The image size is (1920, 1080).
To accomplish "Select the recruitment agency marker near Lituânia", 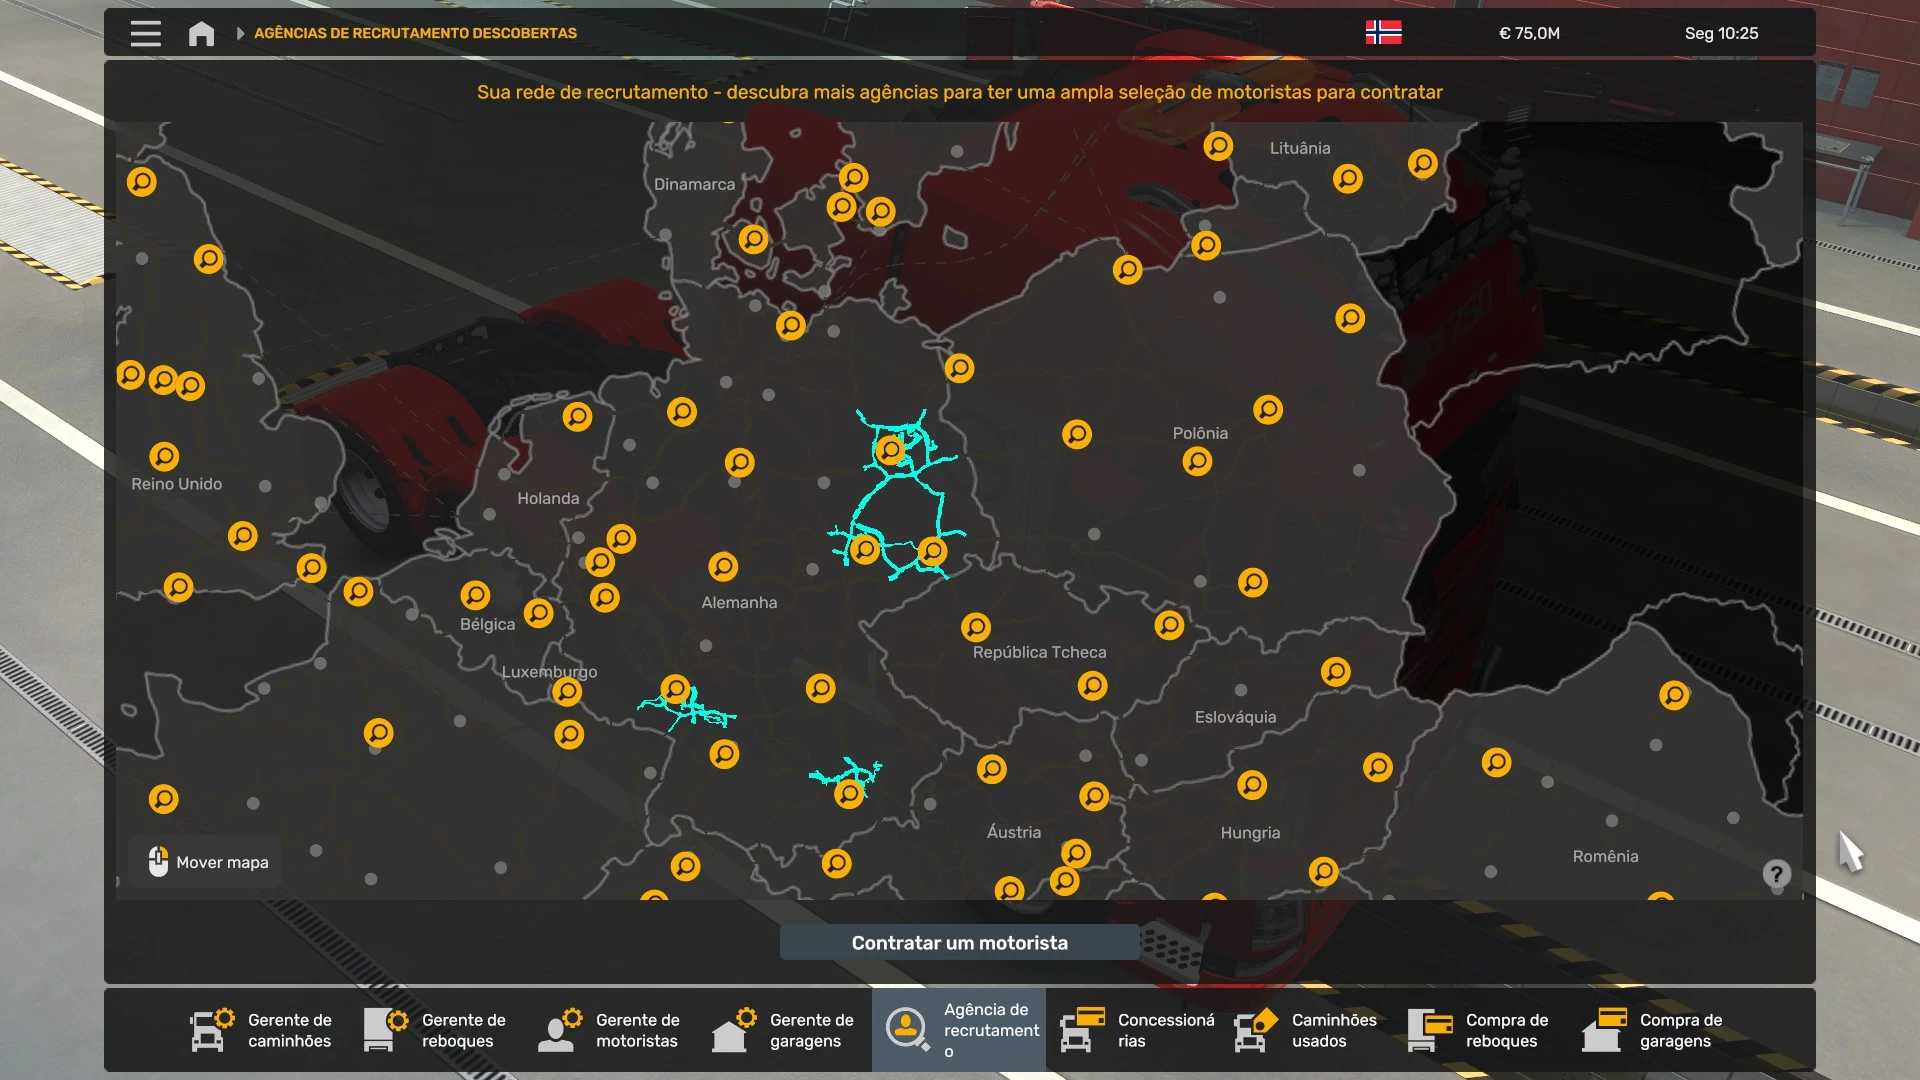I will (x=1347, y=179).
